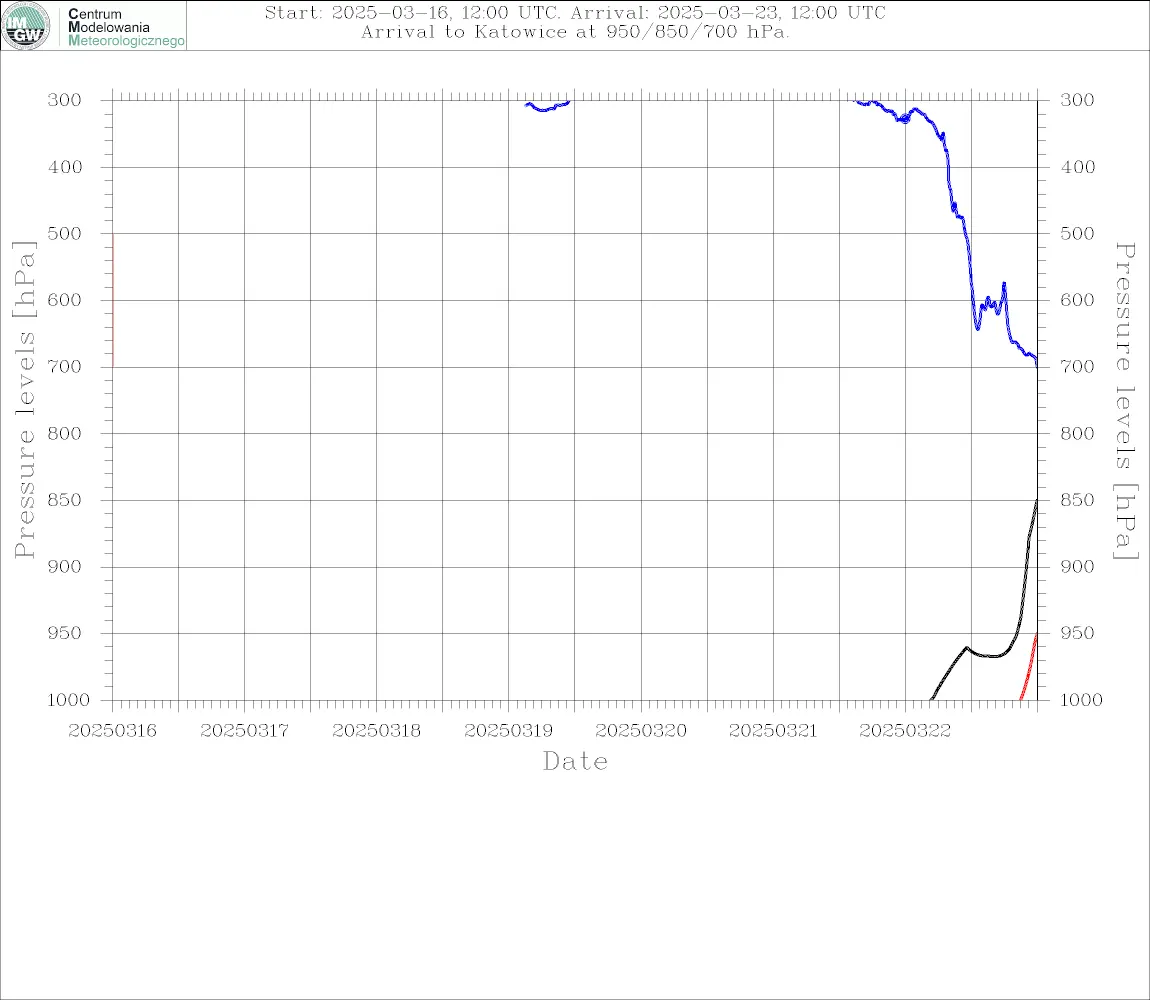Click left axis label 700
Viewport: 1150px width, 1000px height.
pos(65,366)
